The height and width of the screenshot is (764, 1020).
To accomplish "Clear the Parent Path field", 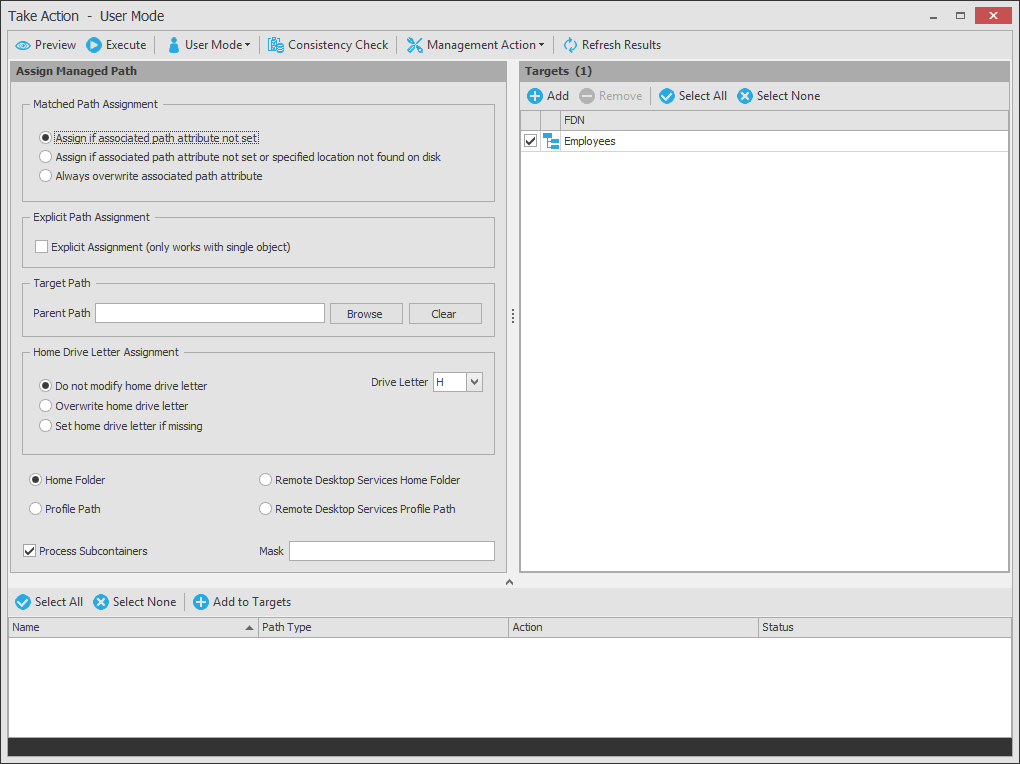I will pyautogui.click(x=444, y=314).
